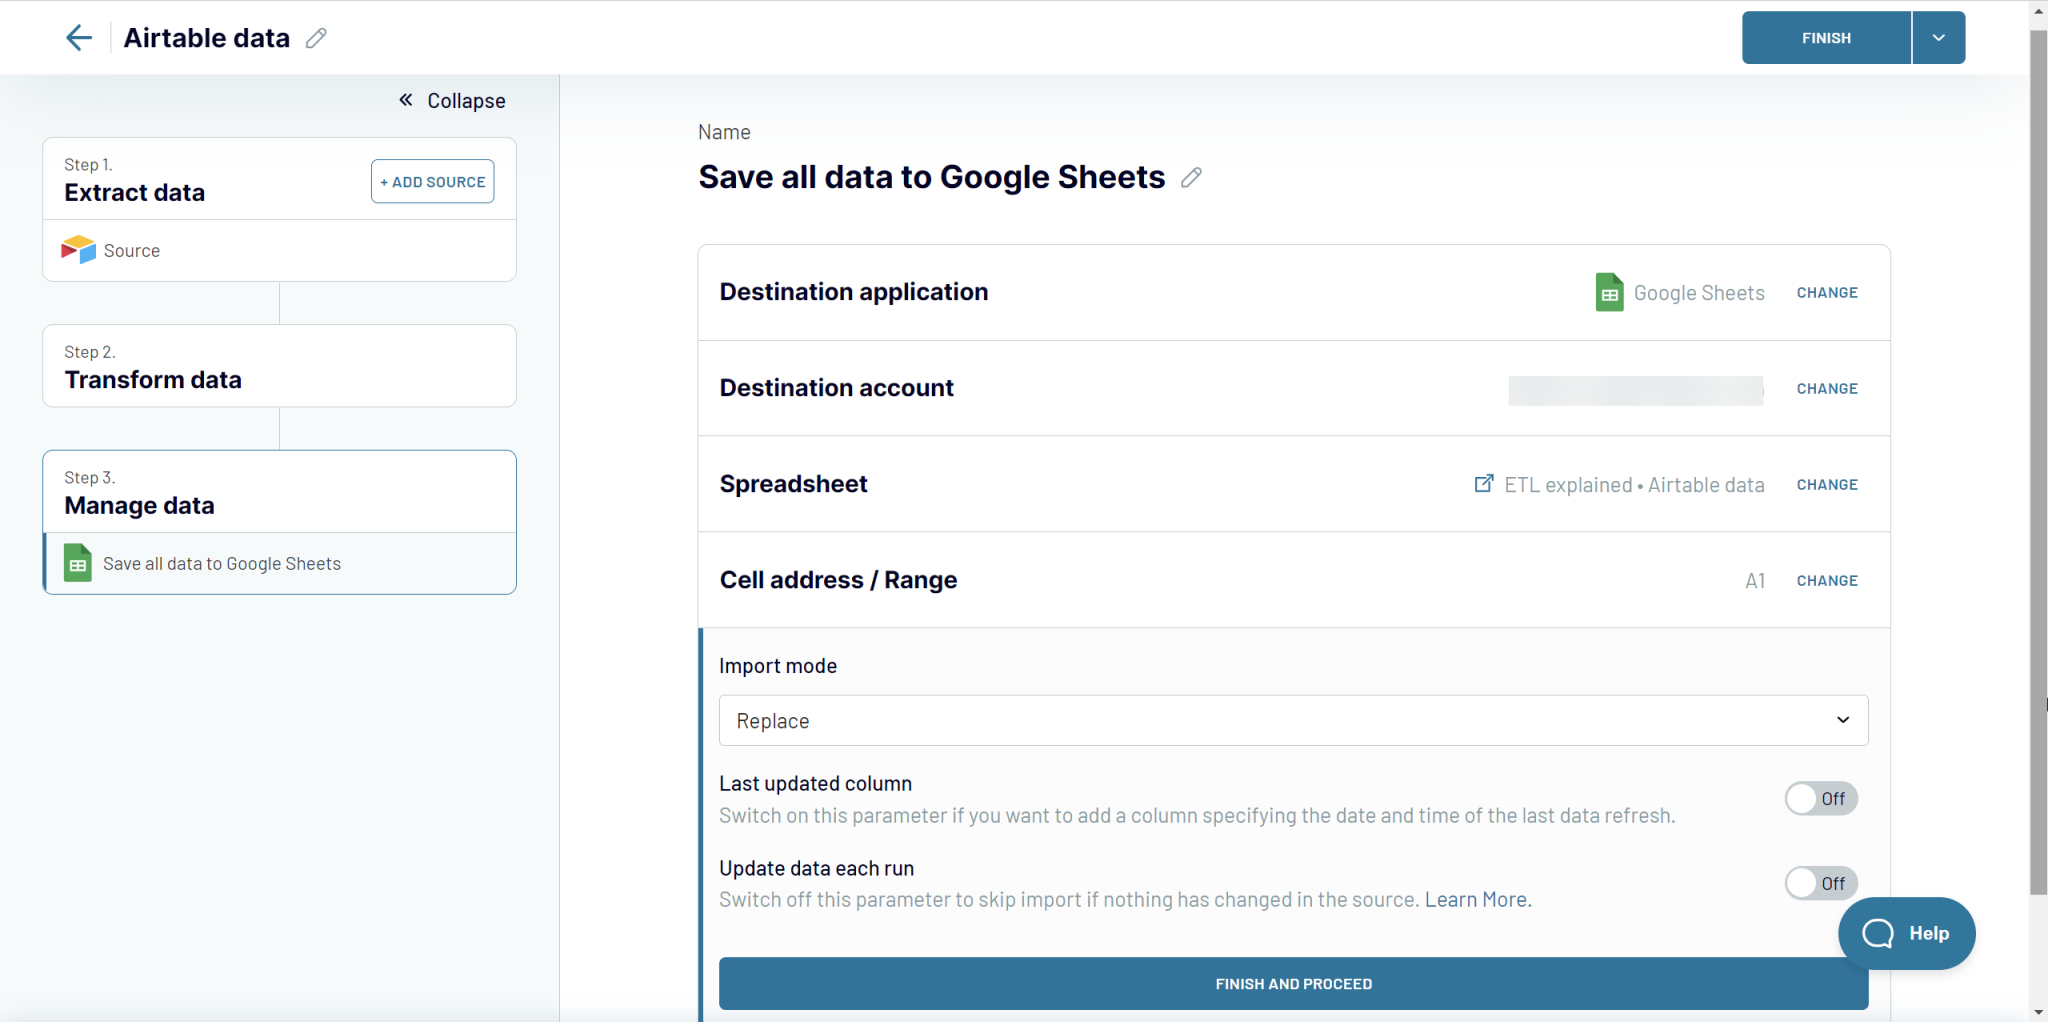Click the FINISH button in header
2048x1022 pixels.
tap(1826, 38)
